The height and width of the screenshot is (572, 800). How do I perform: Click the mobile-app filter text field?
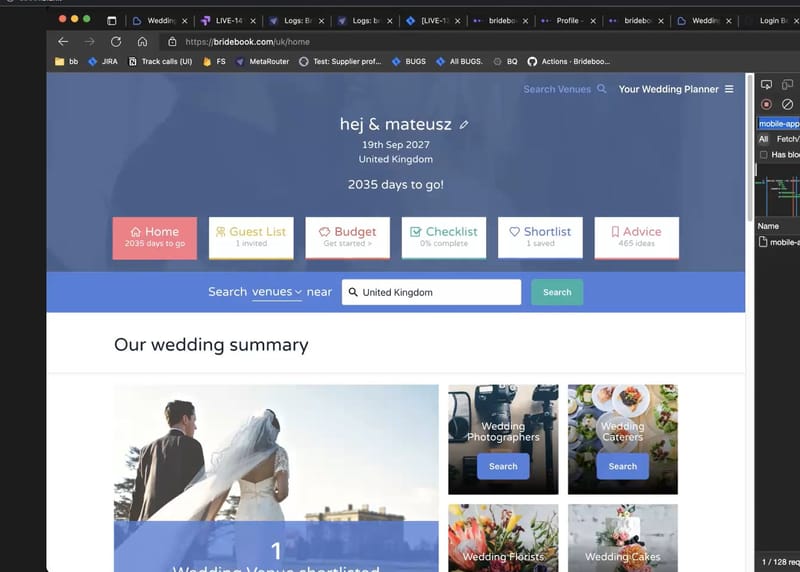pos(779,123)
